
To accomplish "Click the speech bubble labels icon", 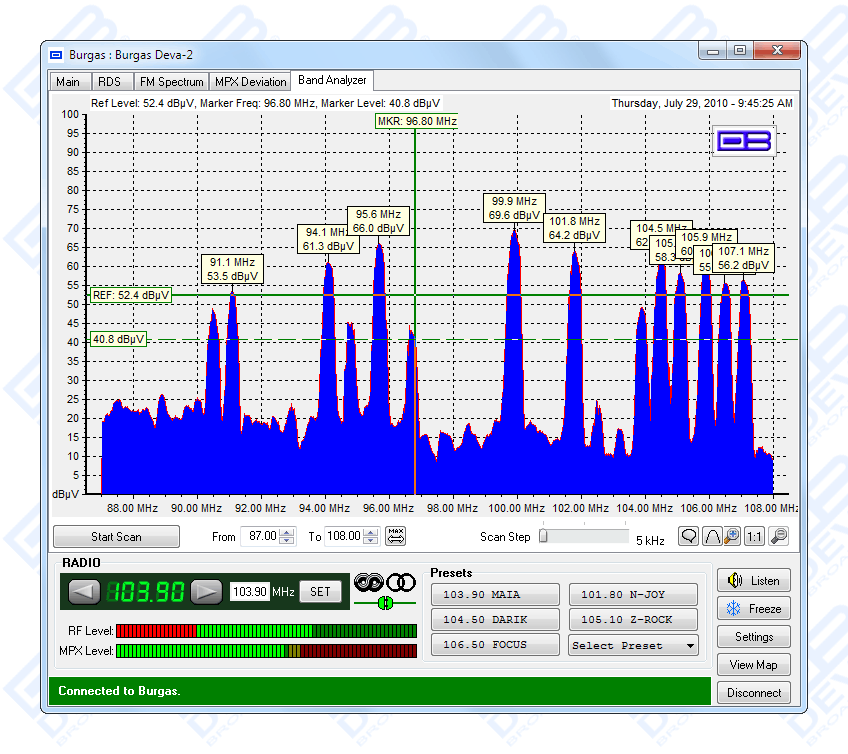I will pos(689,536).
